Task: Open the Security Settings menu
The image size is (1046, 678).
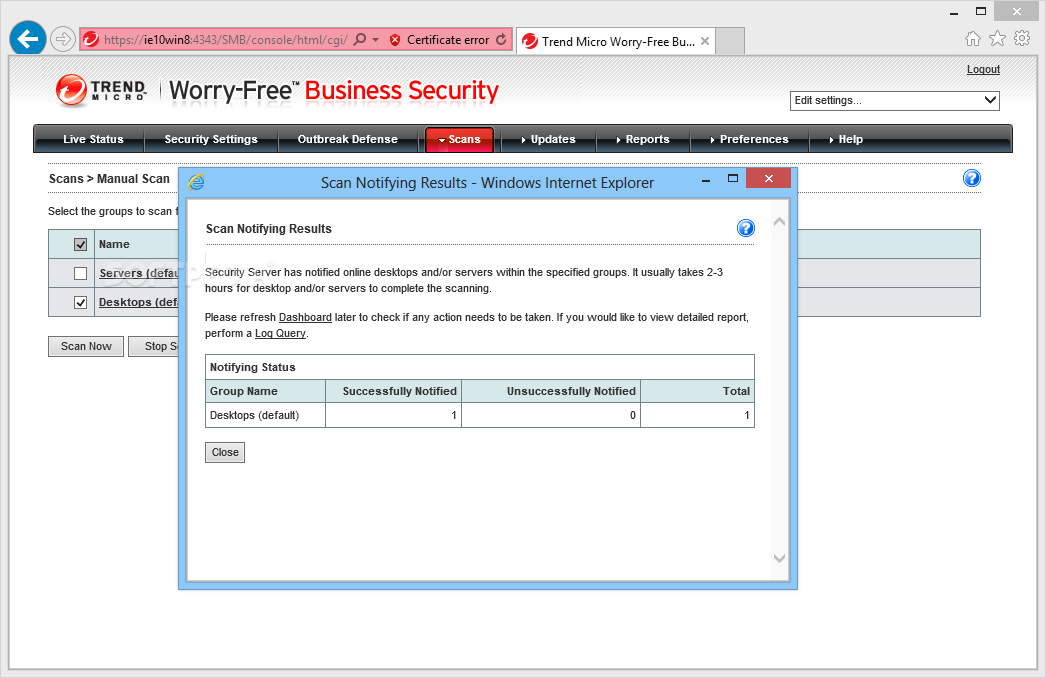Action: 211,139
